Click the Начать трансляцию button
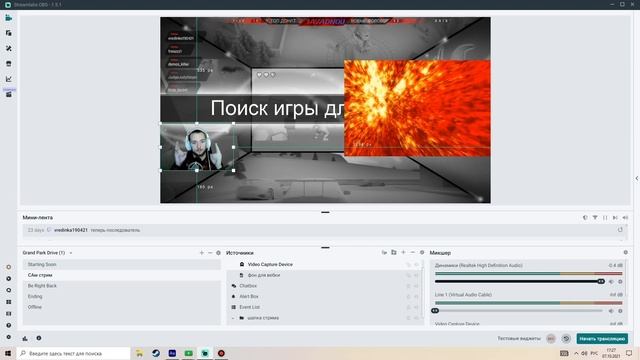Screen dimensions: 640x360 click(x=602, y=339)
